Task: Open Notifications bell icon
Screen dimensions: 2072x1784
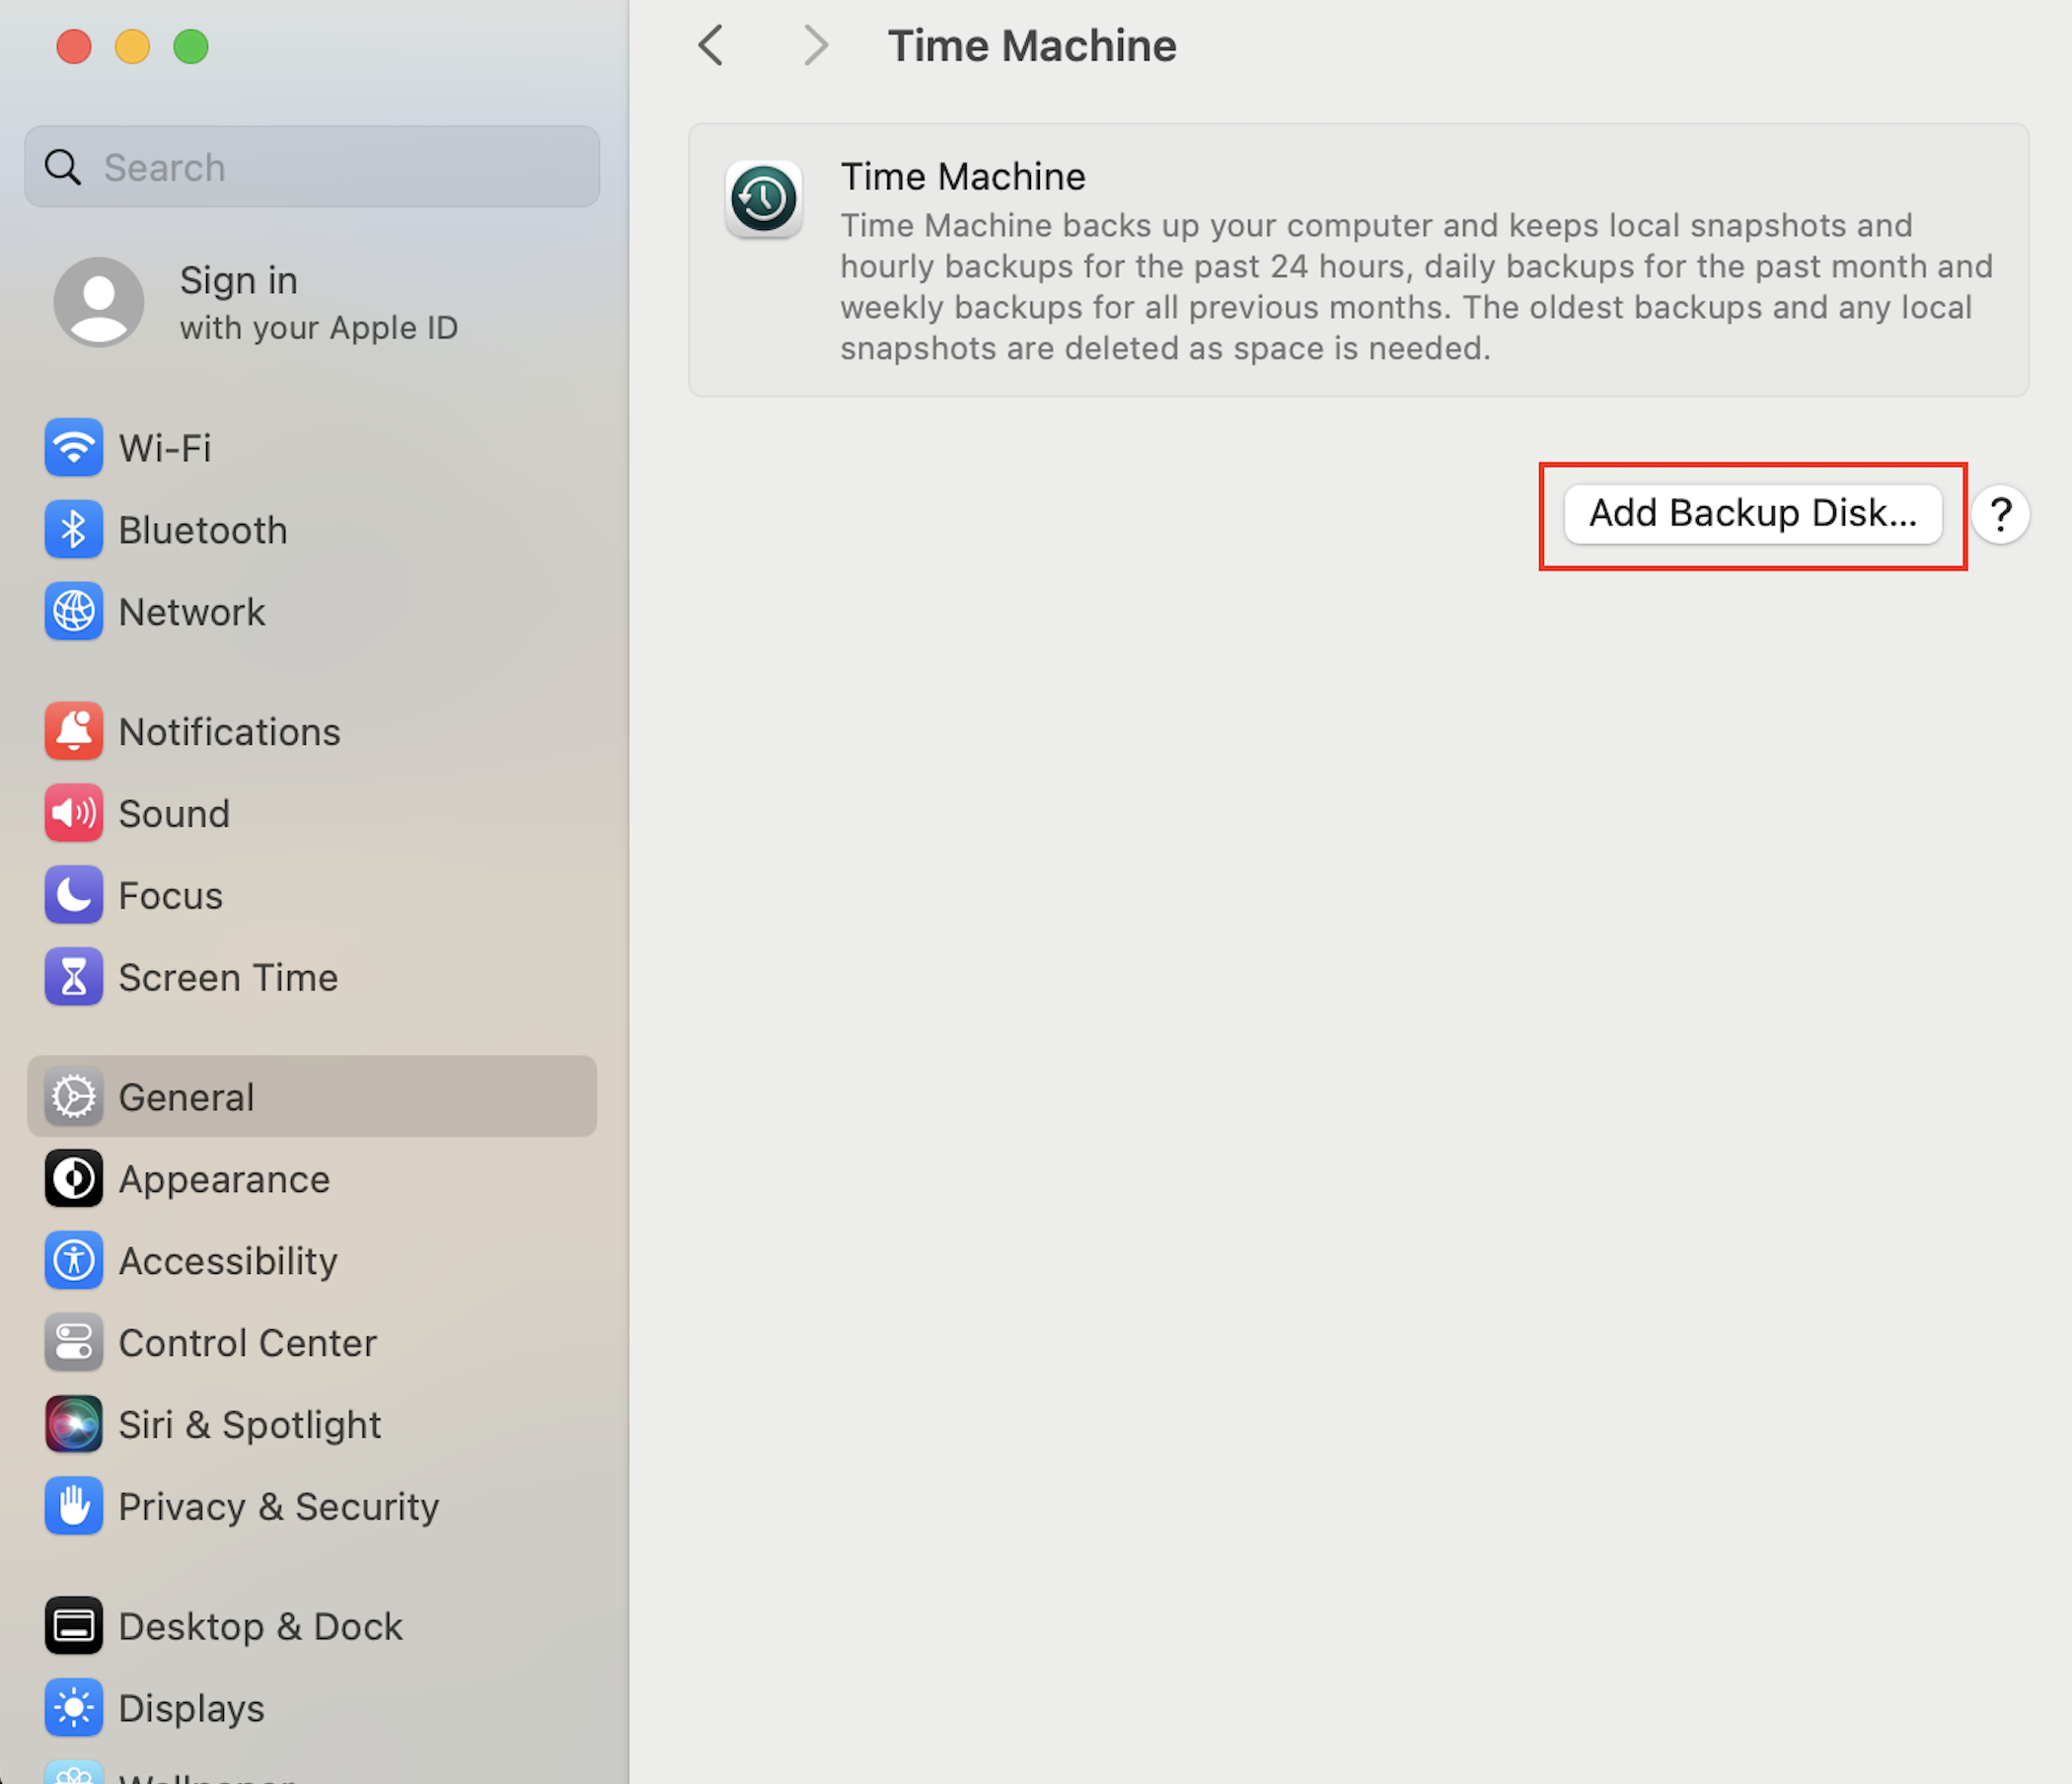Action: point(73,731)
